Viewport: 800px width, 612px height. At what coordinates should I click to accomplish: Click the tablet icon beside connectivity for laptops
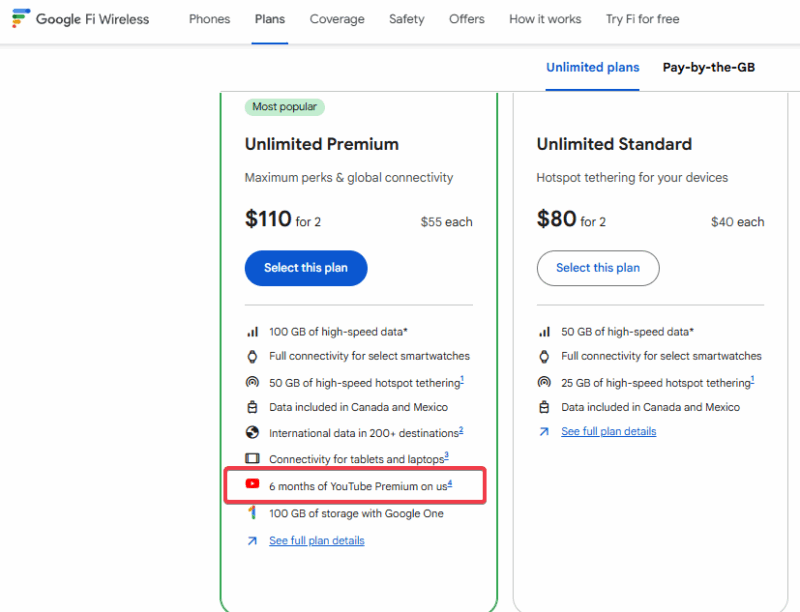coord(253,458)
